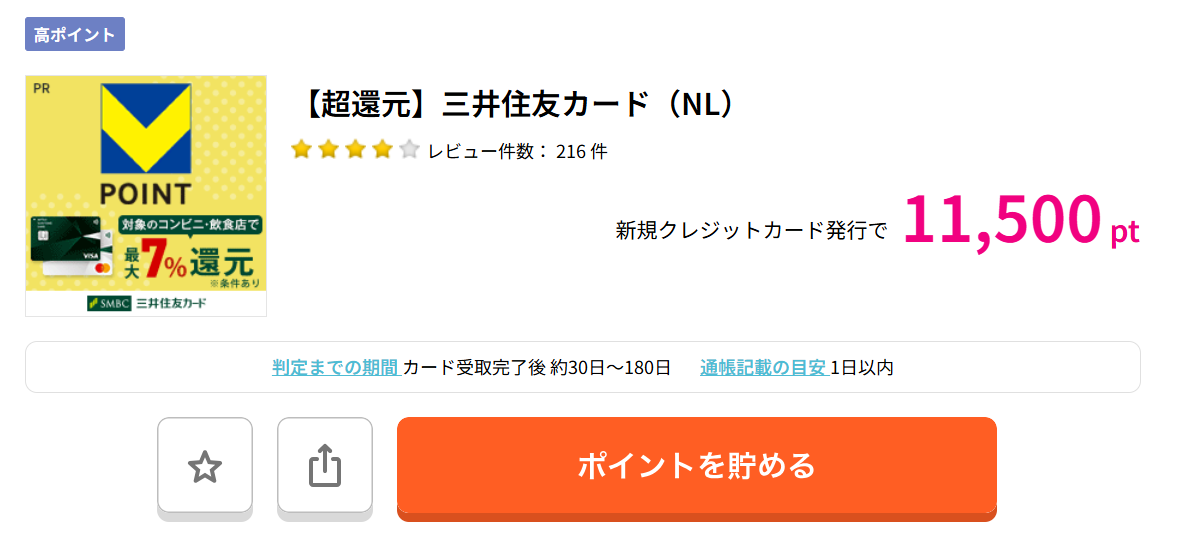Click the first gold rating star
The height and width of the screenshot is (538, 1195).
(303, 149)
